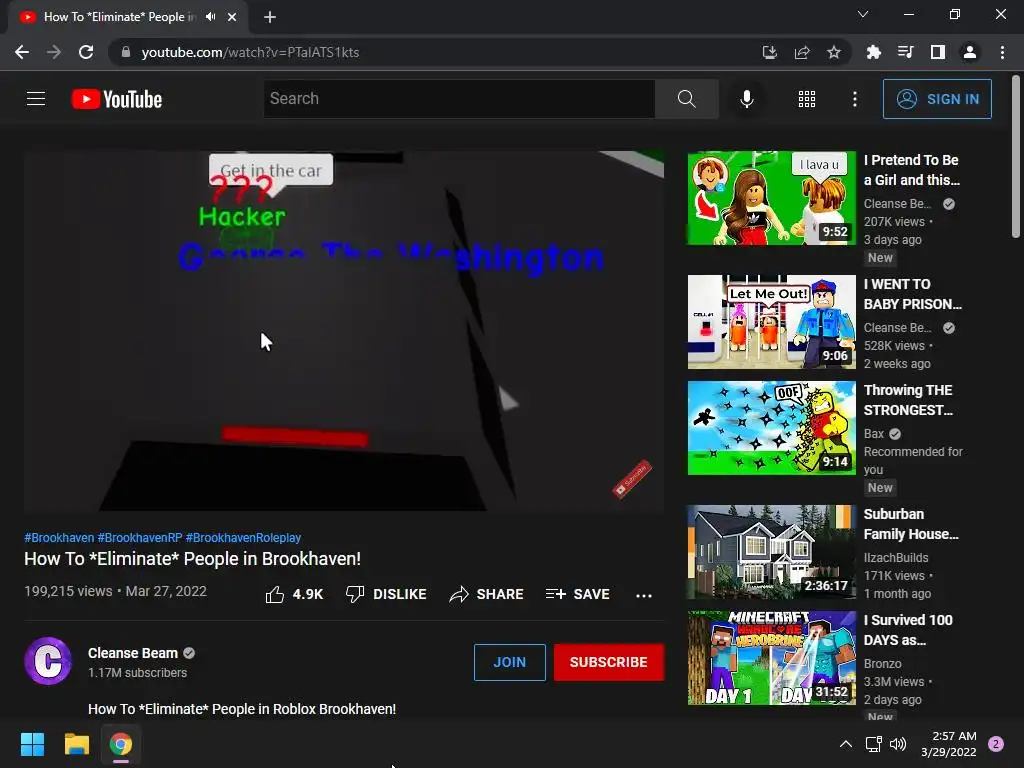Click the video player area
Image resolution: width=1024 pixels, height=768 pixels.
click(344, 331)
